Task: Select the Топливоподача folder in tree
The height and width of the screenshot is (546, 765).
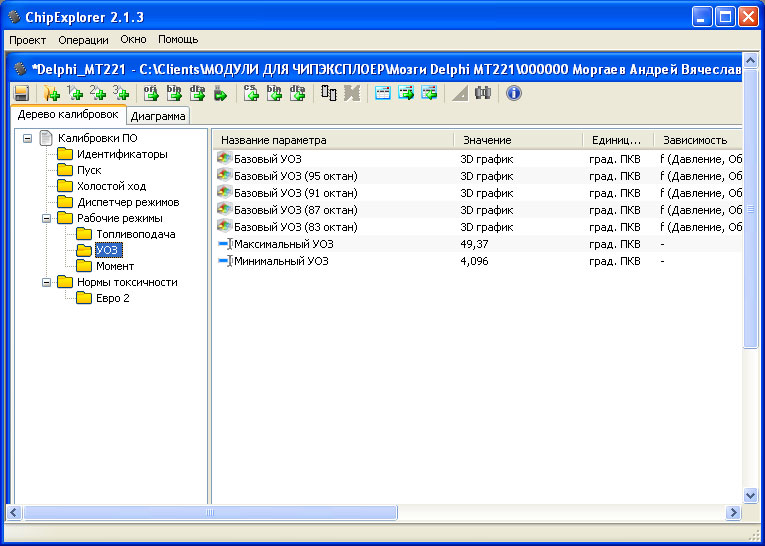Action: click(135, 234)
